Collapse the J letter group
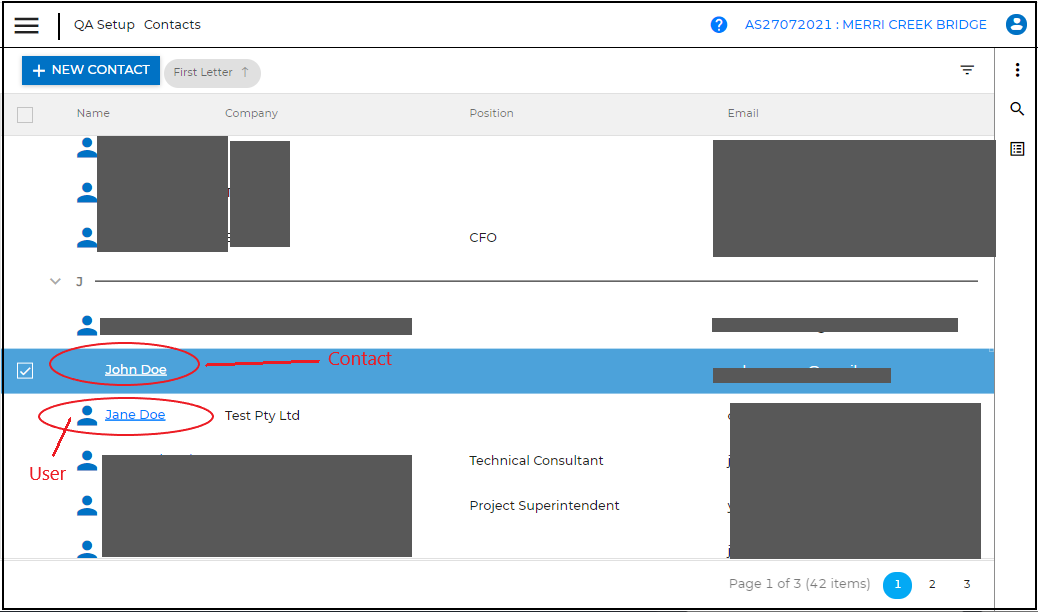This screenshot has width=1038, height=612. pos(56,282)
